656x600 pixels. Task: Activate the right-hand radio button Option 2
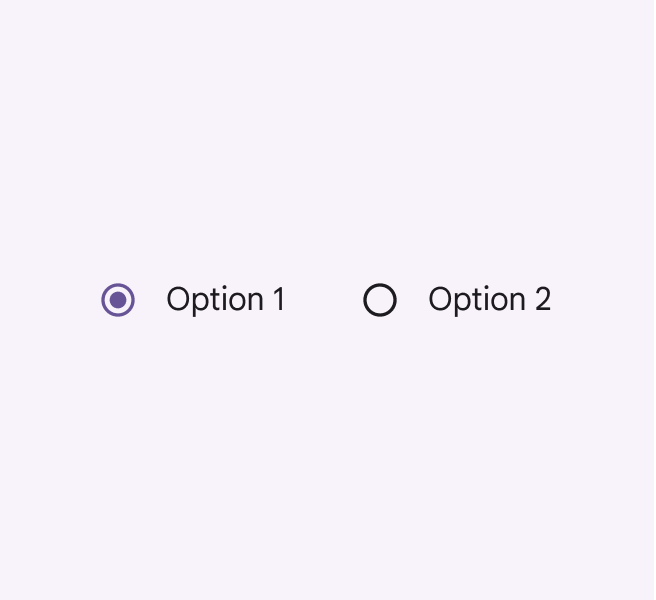[380, 300]
